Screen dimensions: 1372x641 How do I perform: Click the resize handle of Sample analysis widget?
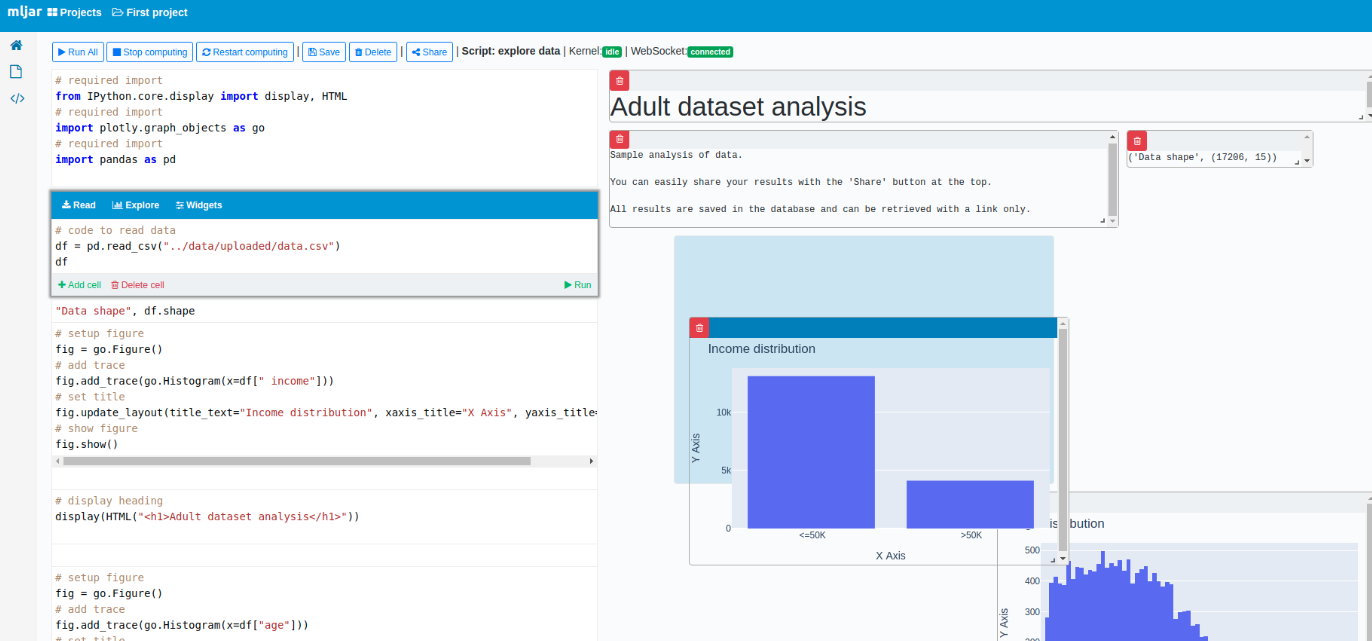(1104, 221)
